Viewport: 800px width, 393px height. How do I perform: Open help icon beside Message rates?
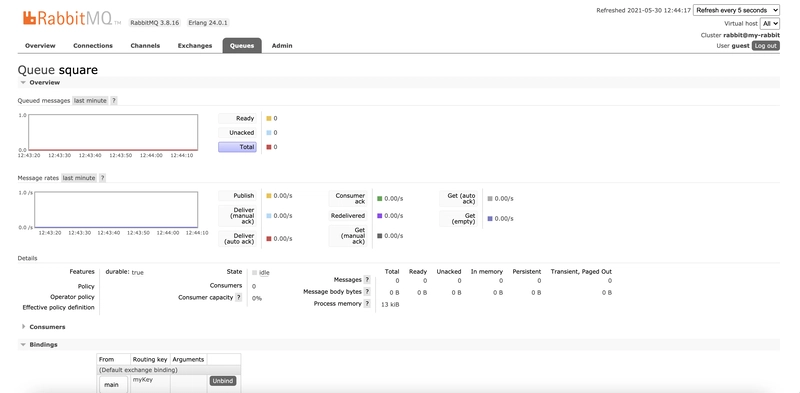pos(102,178)
